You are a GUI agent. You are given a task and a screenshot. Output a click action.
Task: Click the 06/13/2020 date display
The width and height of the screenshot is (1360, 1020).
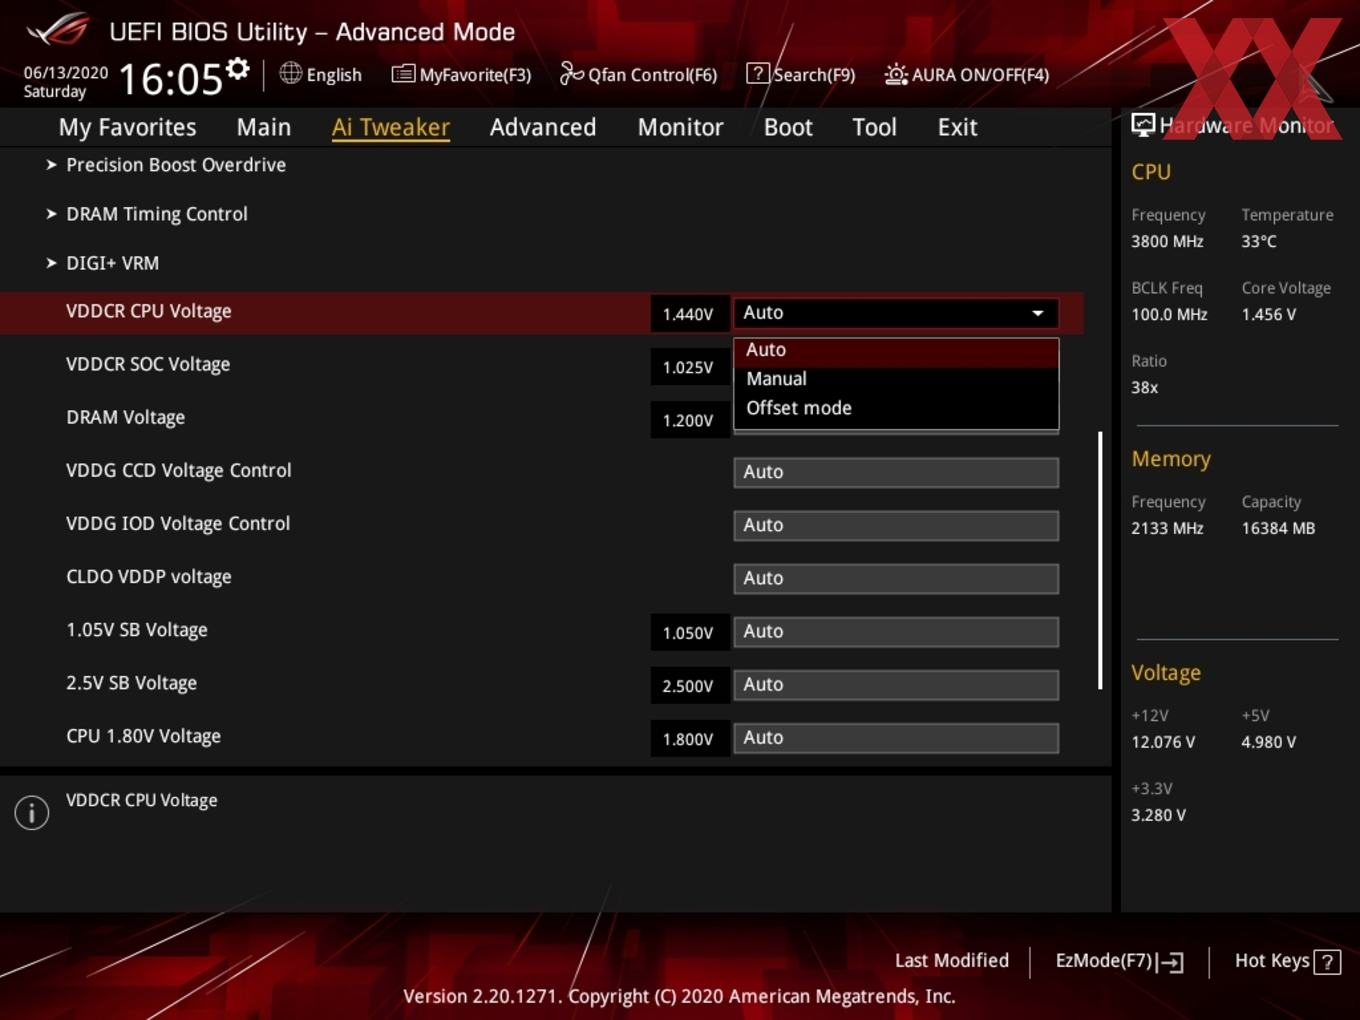pos(66,73)
